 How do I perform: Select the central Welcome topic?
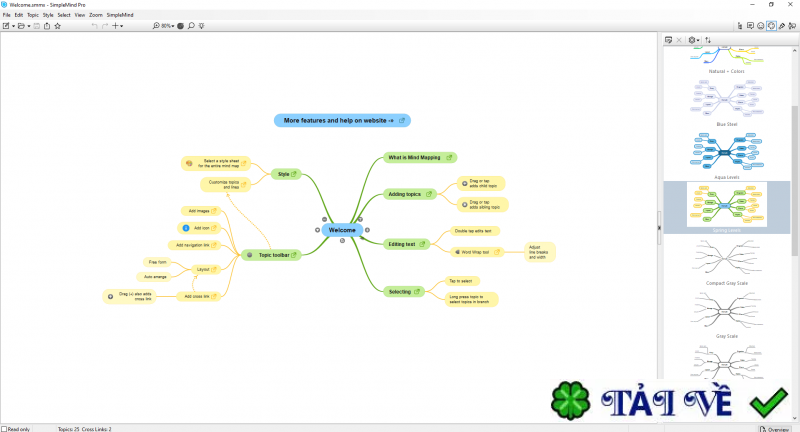pyautogui.click(x=342, y=230)
